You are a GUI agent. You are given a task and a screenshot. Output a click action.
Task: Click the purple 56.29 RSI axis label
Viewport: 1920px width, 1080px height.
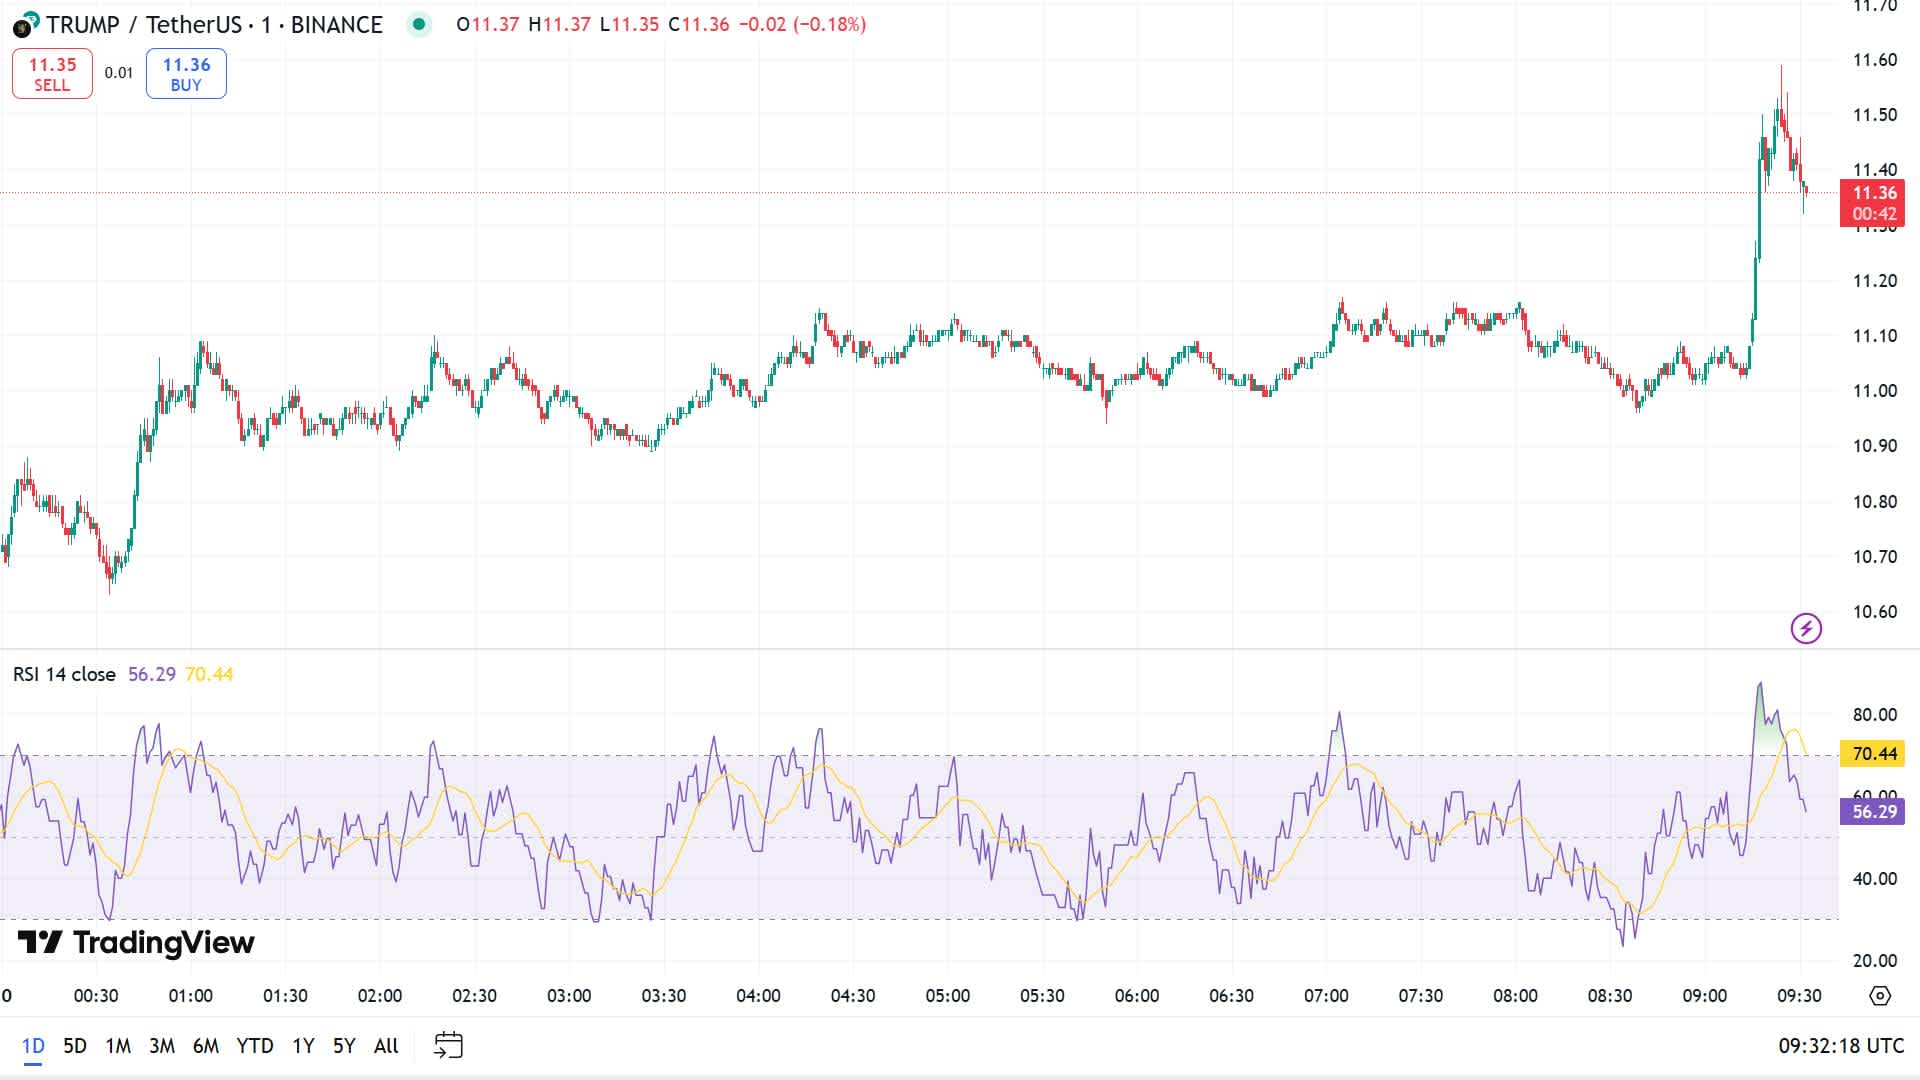click(1873, 812)
